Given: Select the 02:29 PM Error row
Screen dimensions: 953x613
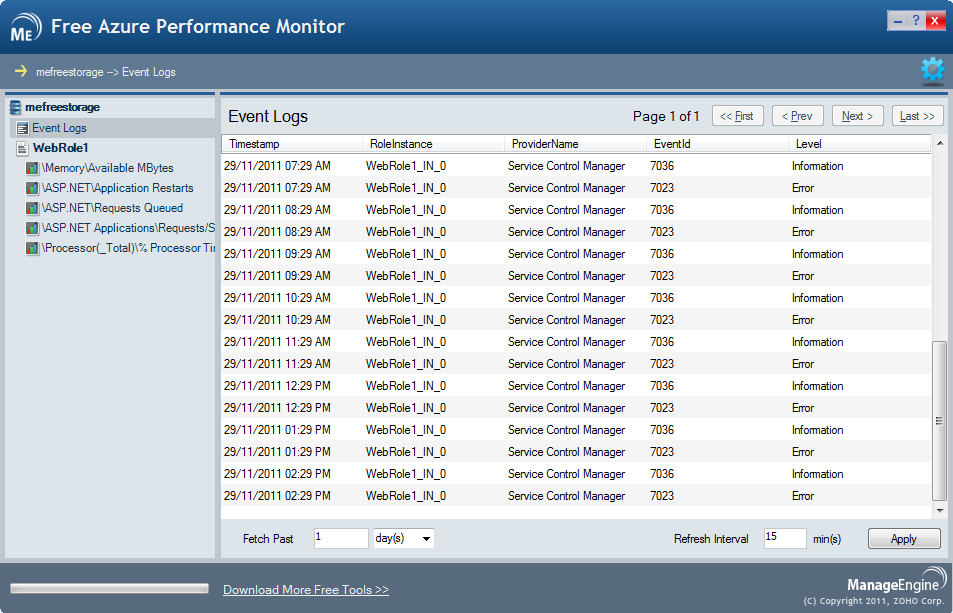Looking at the screenshot, I should (x=576, y=496).
